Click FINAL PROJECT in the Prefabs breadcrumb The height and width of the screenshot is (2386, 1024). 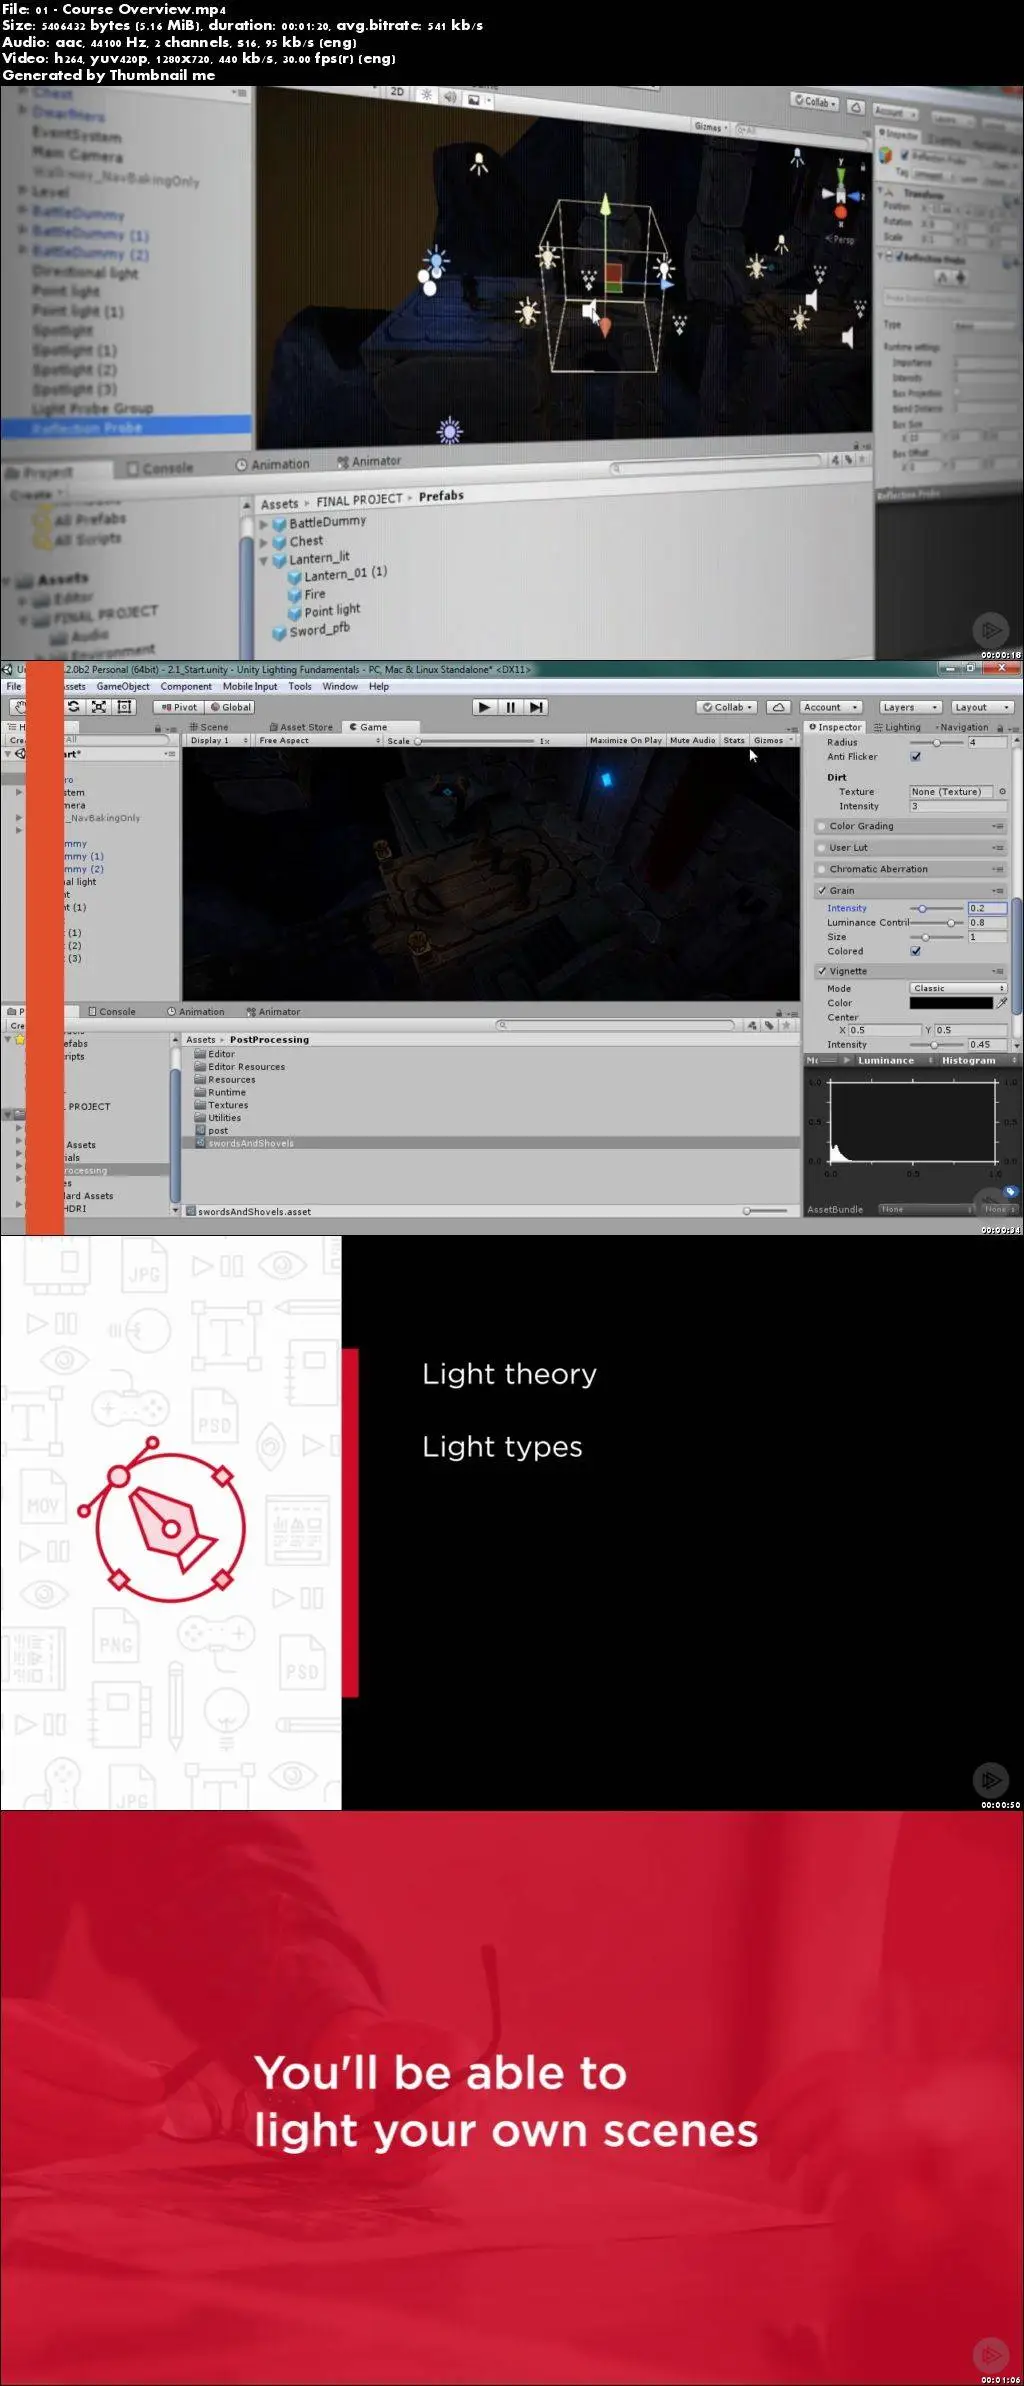point(359,500)
